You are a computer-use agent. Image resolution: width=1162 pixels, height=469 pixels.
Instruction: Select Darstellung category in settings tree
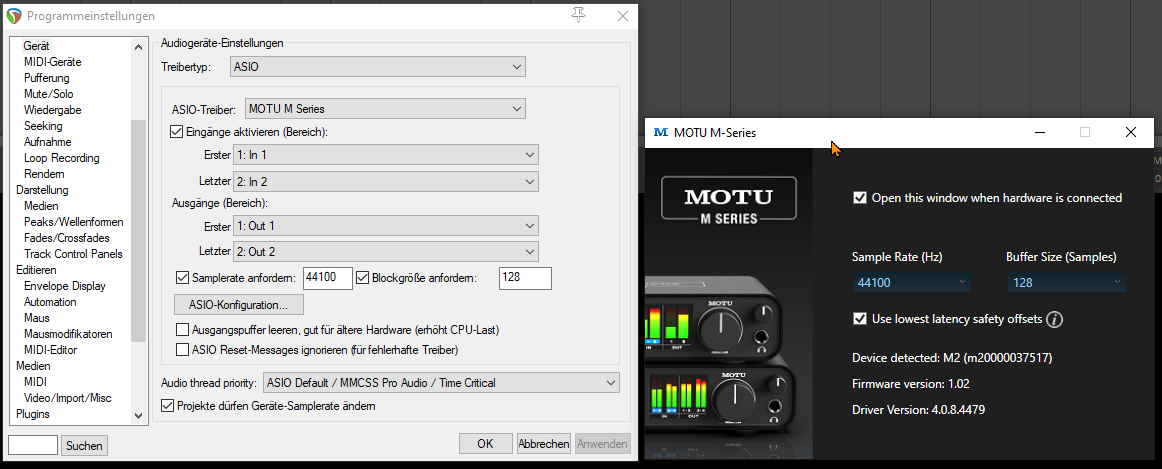tap(42, 190)
